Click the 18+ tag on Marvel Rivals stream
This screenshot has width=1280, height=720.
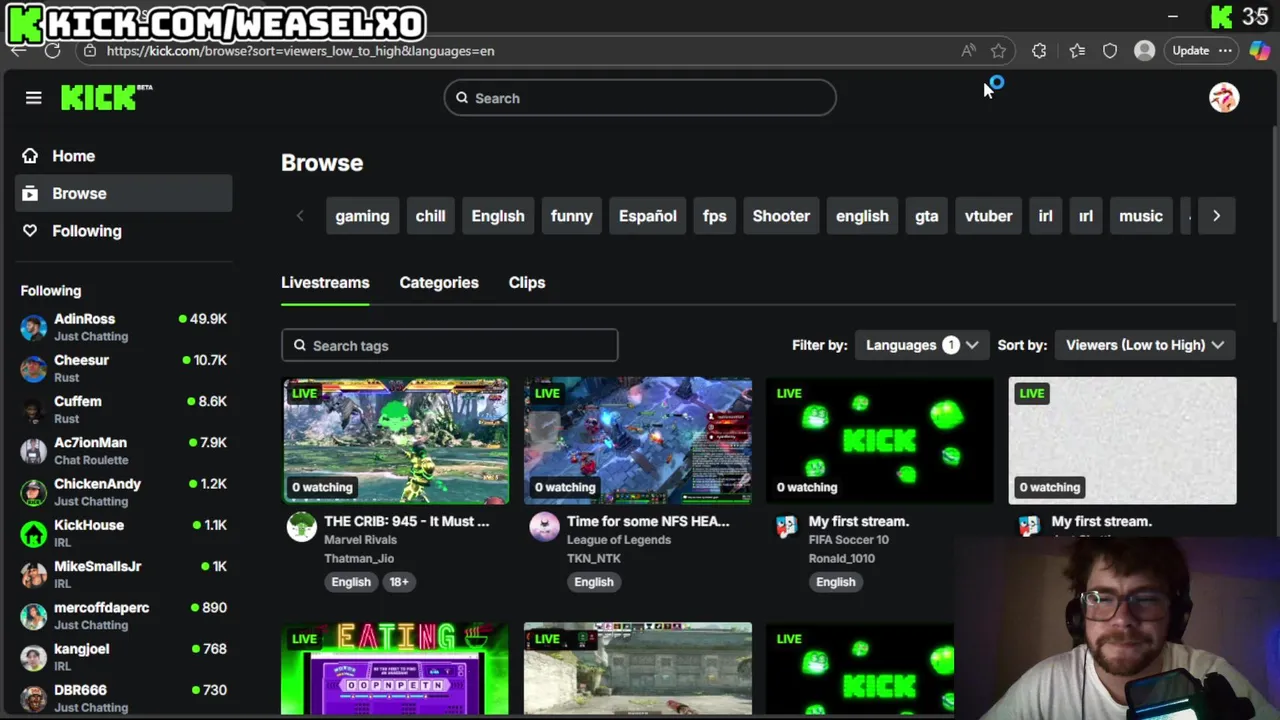[x=398, y=582]
